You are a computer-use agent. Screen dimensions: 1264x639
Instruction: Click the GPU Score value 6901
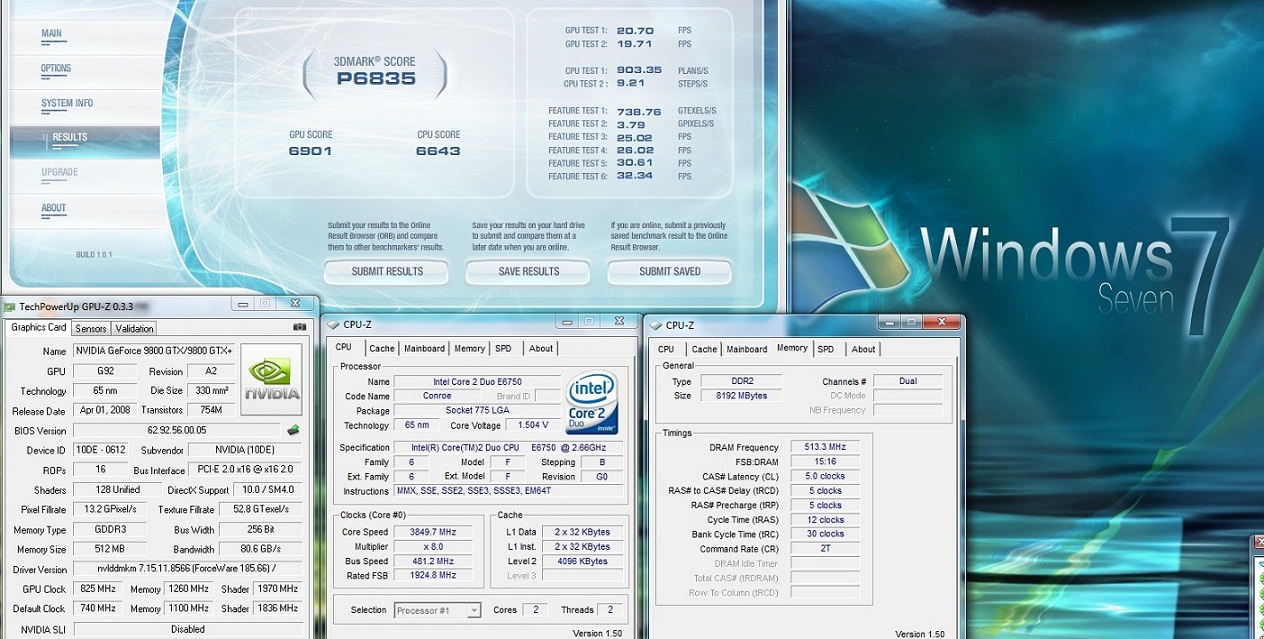click(x=310, y=151)
